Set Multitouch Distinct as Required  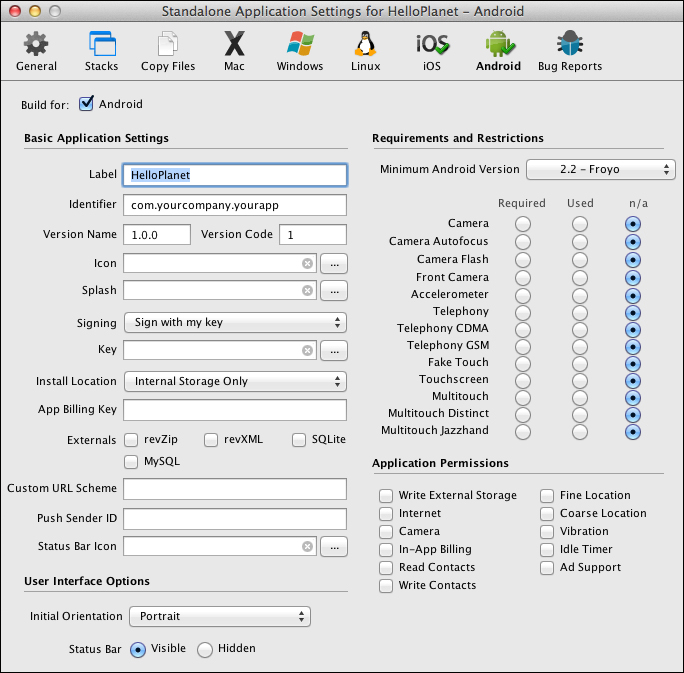coord(523,415)
